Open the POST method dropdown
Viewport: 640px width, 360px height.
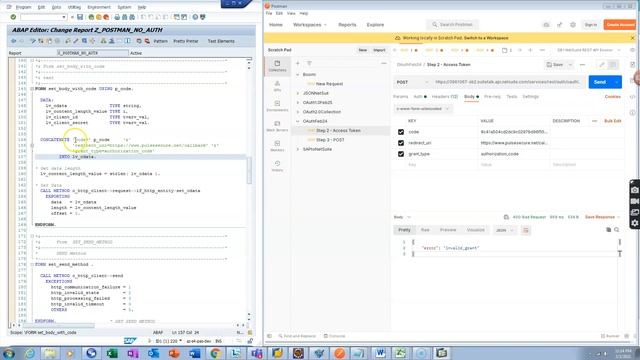pyautogui.click(x=412, y=82)
